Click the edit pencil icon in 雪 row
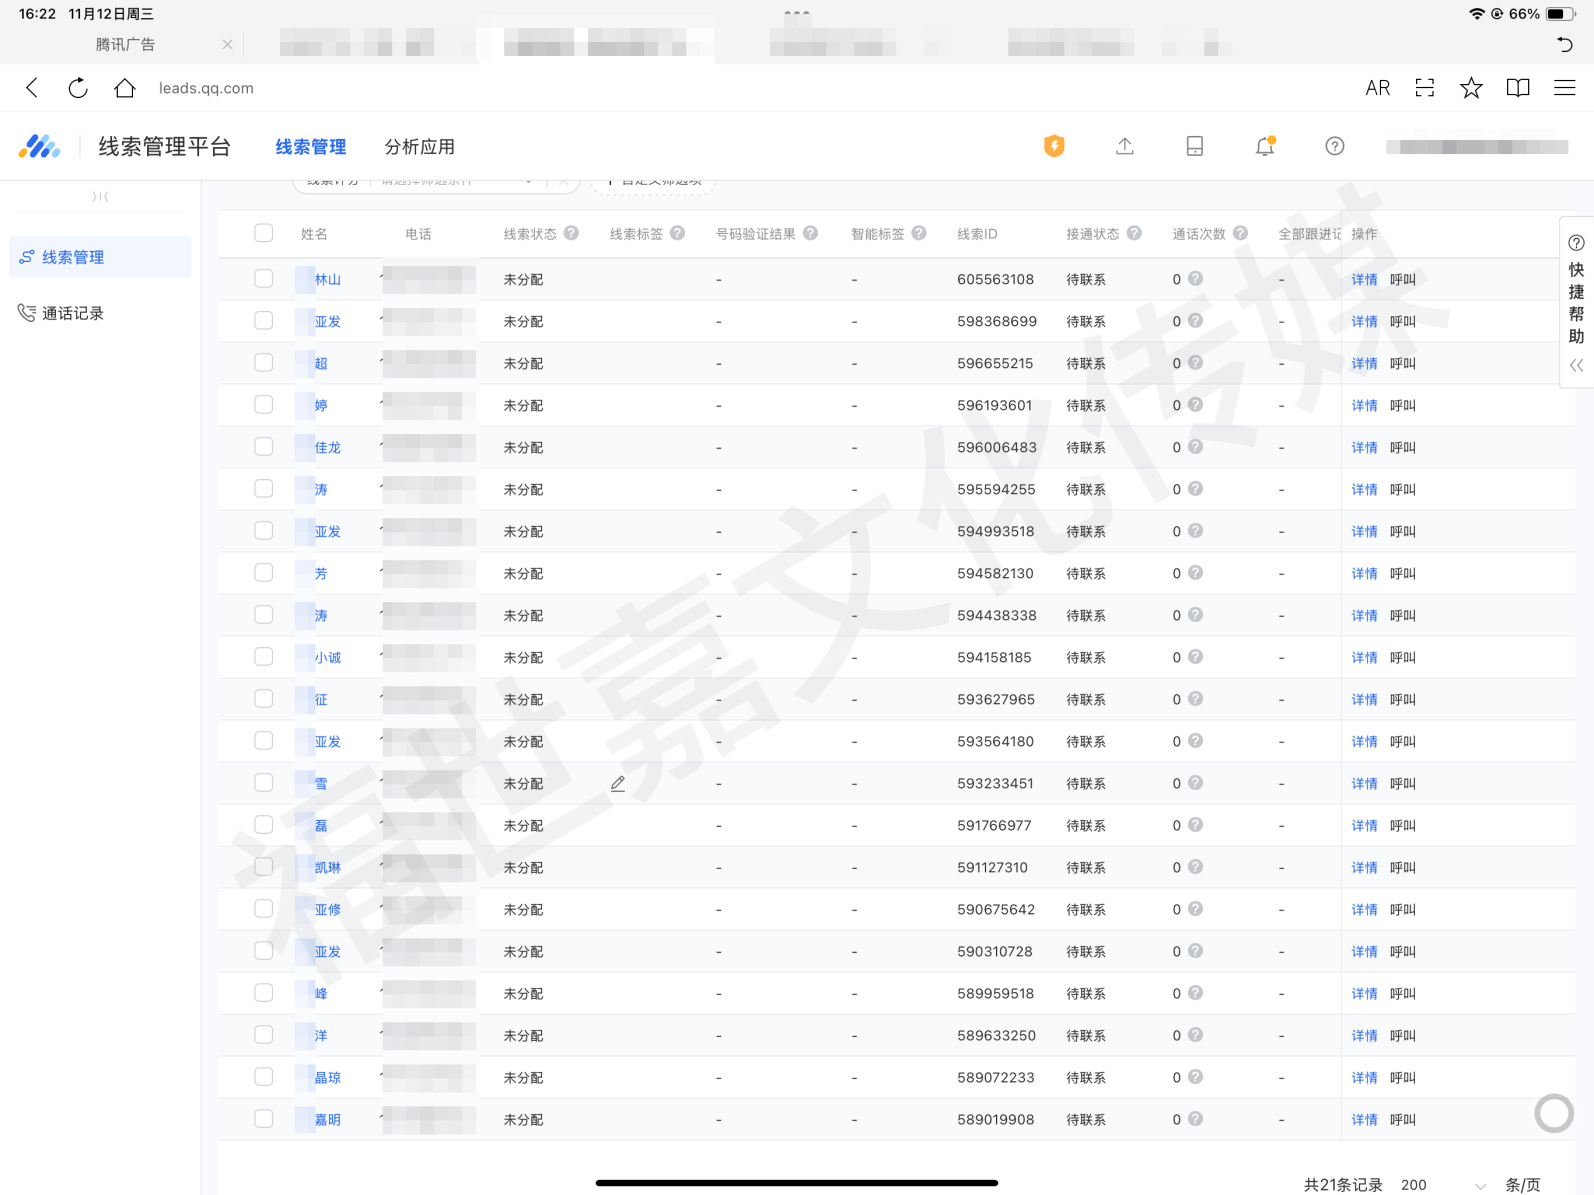Viewport: 1594px width, 1195px height. point(618,784)
